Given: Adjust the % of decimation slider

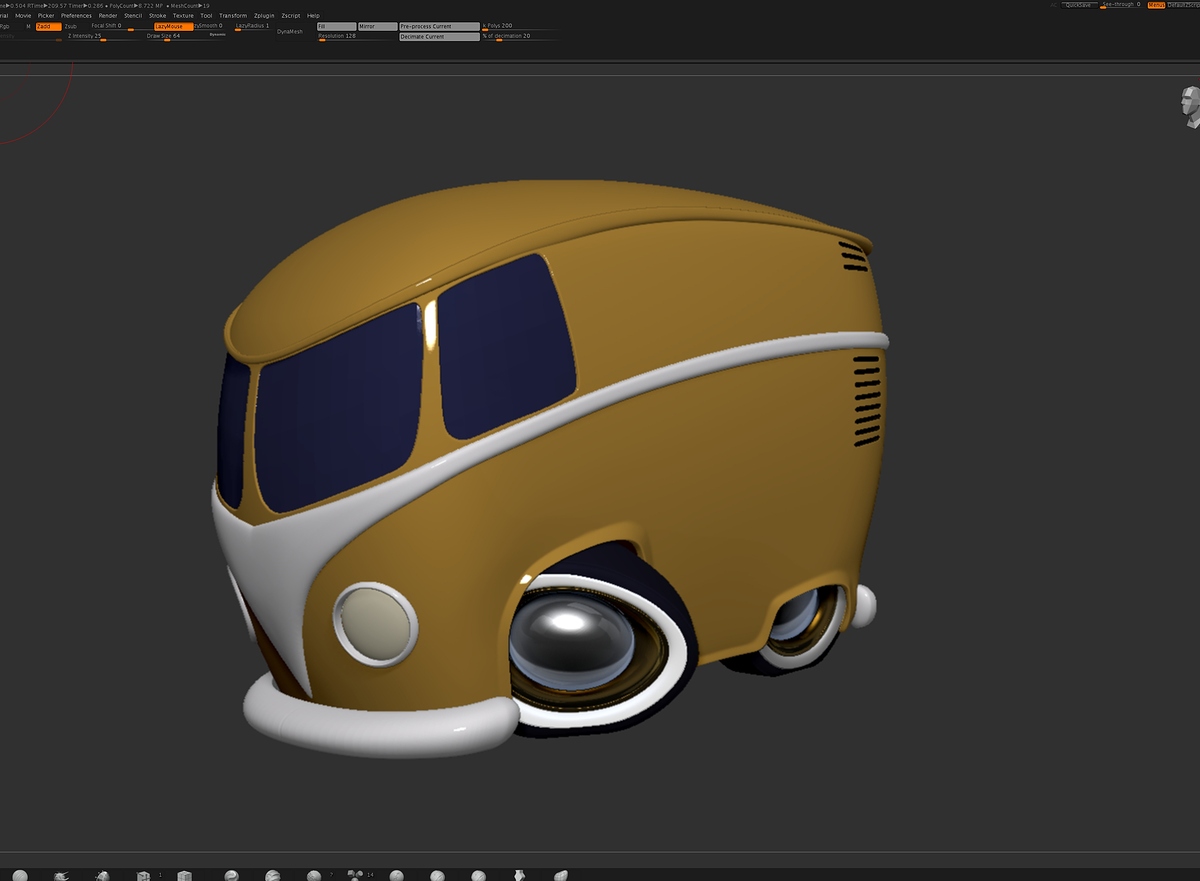Looking at the screenshot, I should (520, 37).
